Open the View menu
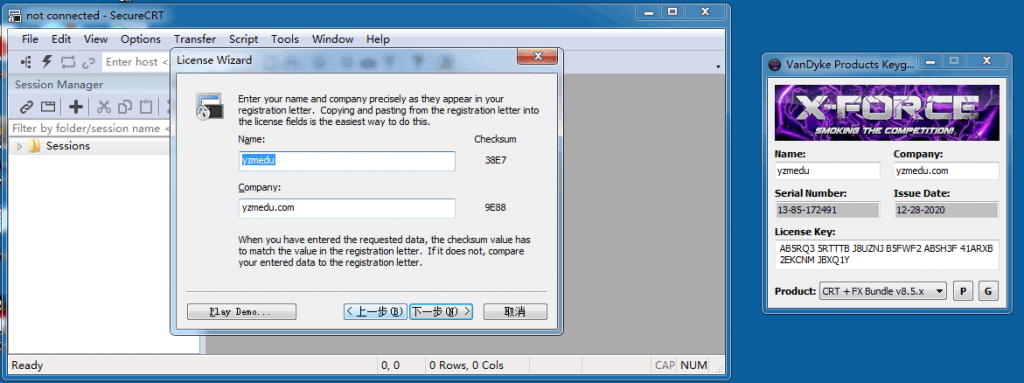 click(x=96, y=39)
